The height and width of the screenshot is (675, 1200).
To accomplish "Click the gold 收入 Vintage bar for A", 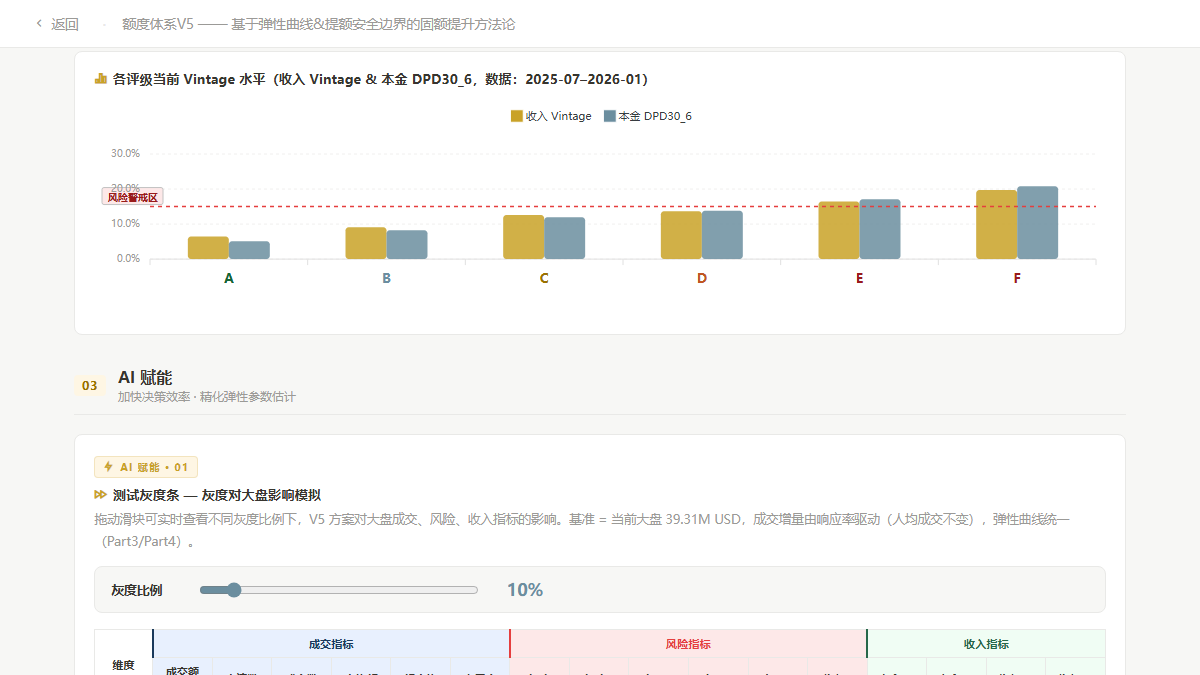I will click(x=208, y=248).
